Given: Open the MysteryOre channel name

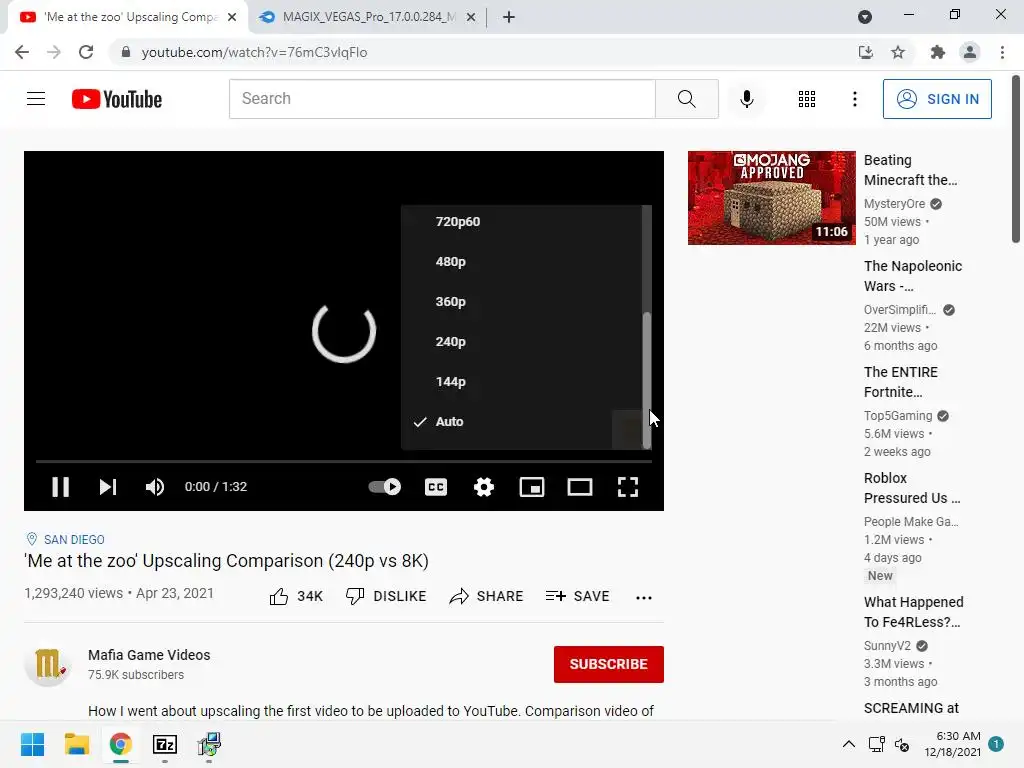Looking at the screenshot, I should [x=895, y=204].
